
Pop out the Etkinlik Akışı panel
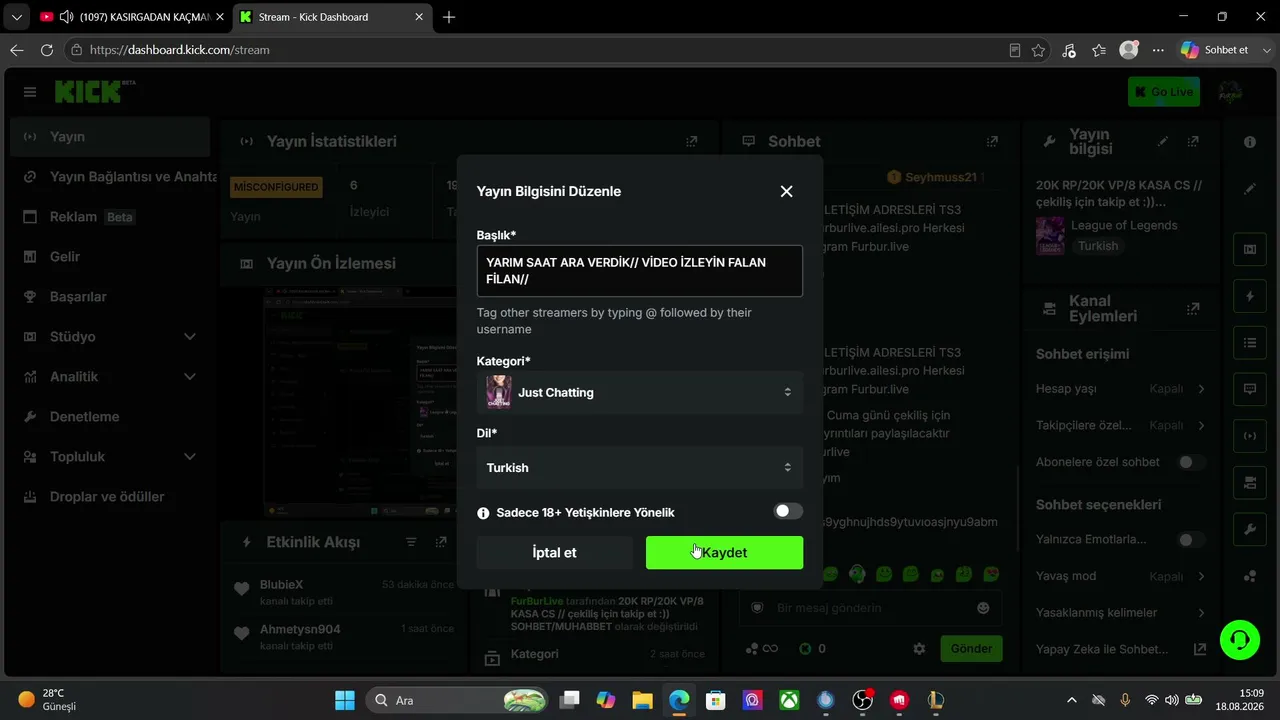(441, 542)
